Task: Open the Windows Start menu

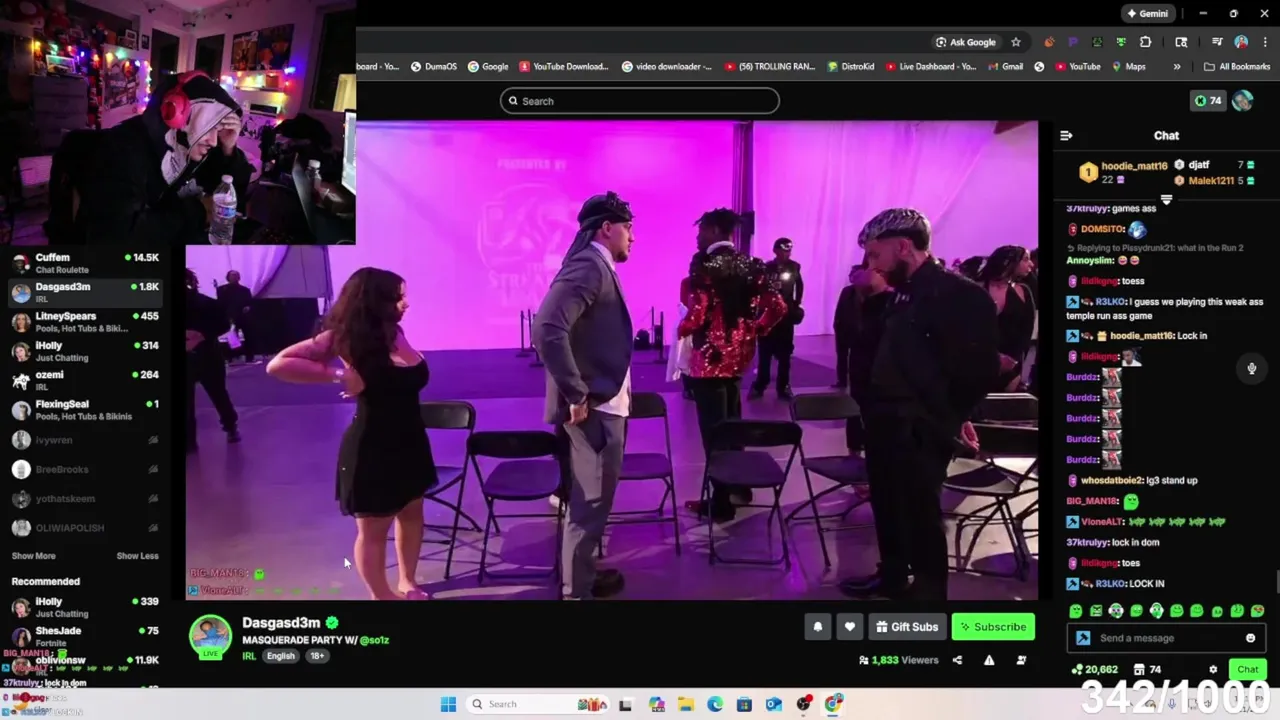Action: [x=448, y=704]
